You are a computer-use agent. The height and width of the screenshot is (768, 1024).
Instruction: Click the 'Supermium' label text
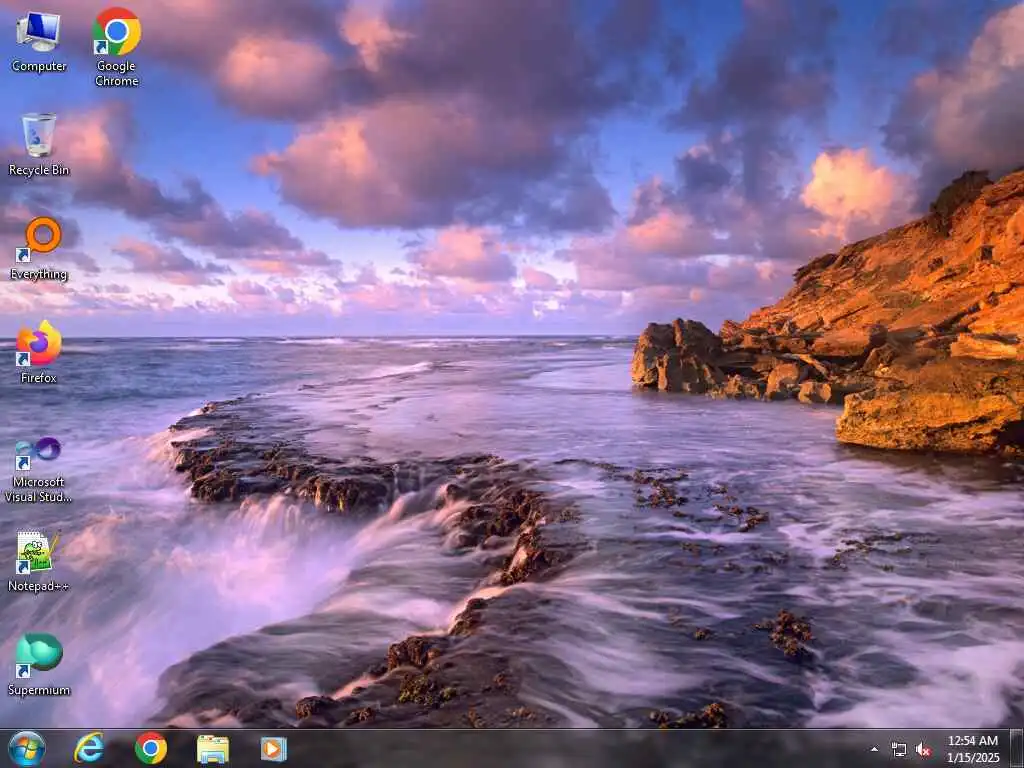pyautogui.click(x=39, y=690)
